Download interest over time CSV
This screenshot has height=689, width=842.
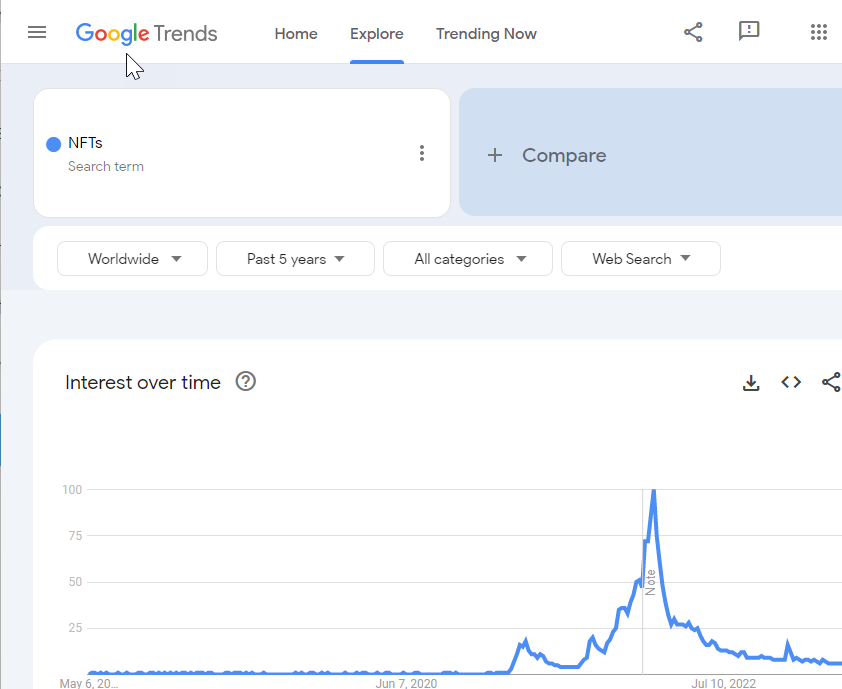(751, 383)
